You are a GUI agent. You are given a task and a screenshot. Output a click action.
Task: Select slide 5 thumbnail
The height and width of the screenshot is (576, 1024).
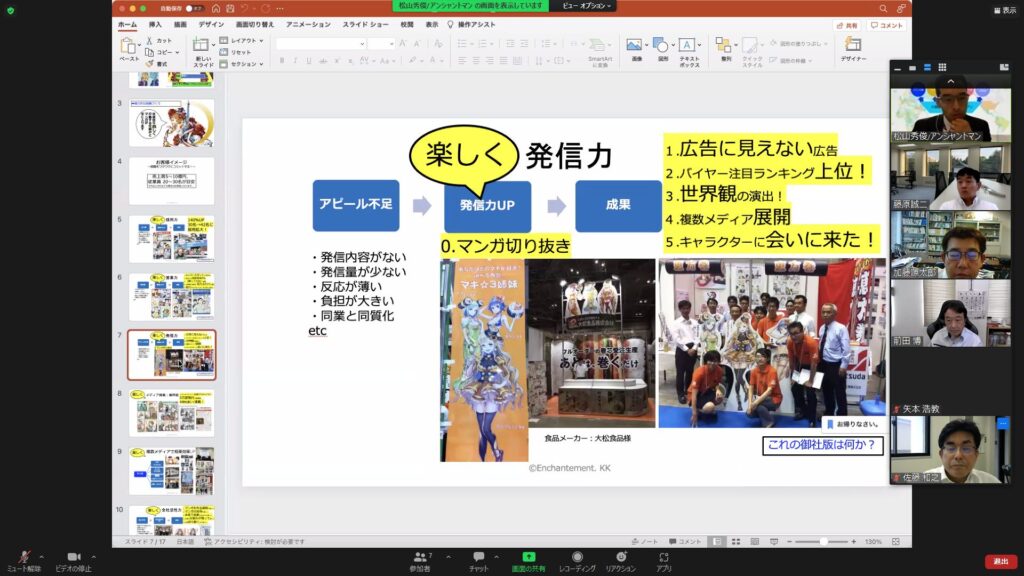tap(172, 239)
